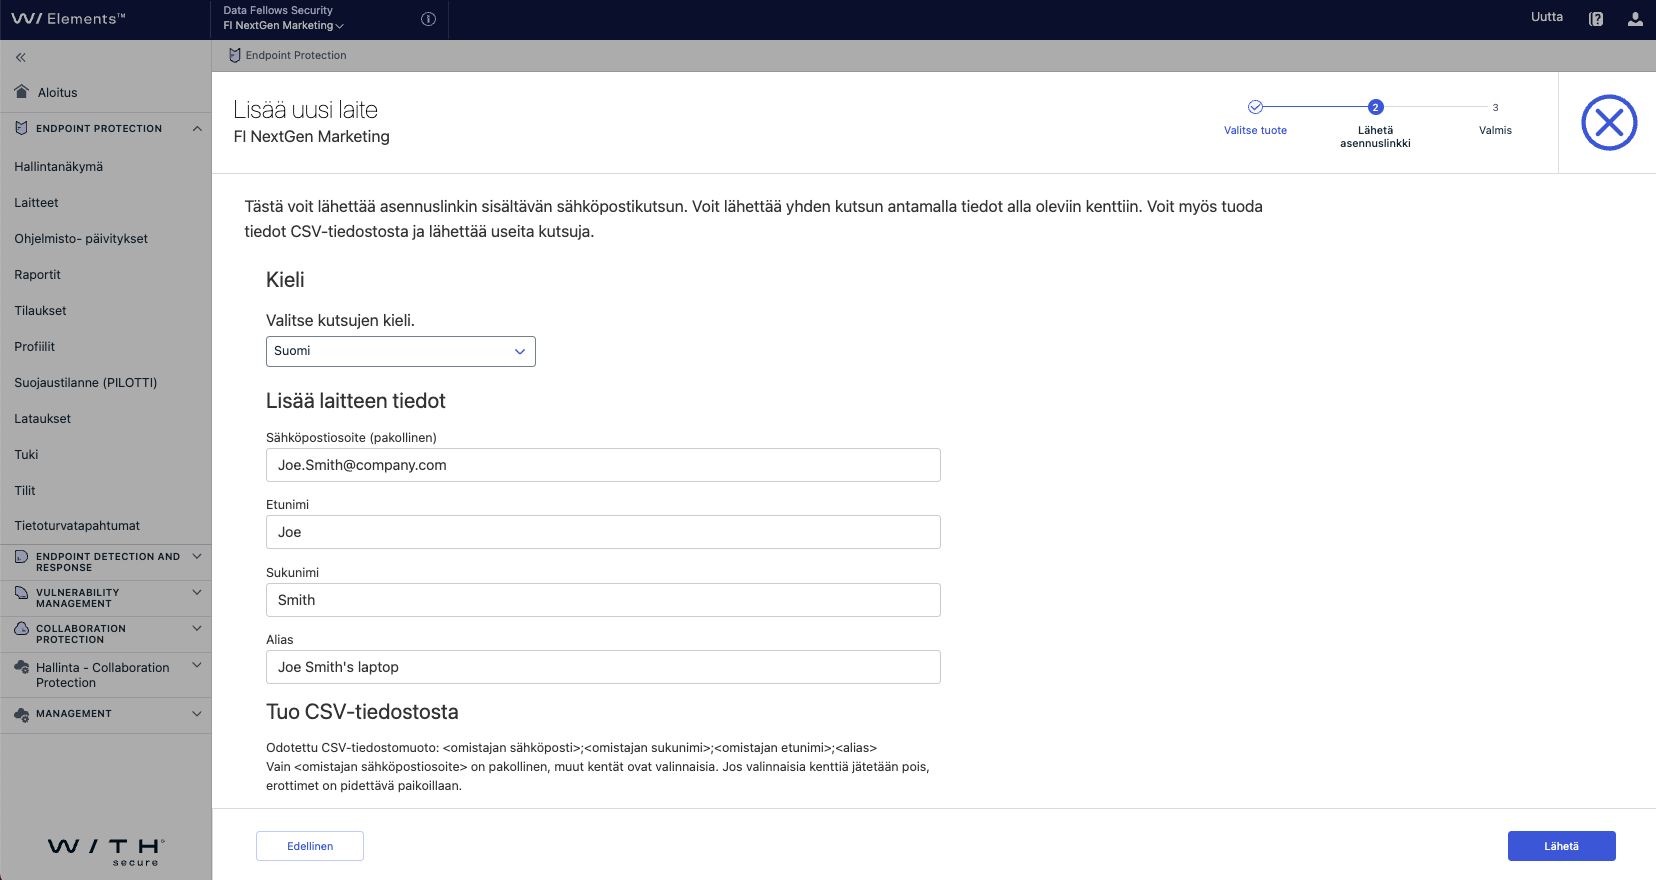The image size is (1656, 880).
Task: Close the wizard with the large X icon
Action: coord(1608,123)
